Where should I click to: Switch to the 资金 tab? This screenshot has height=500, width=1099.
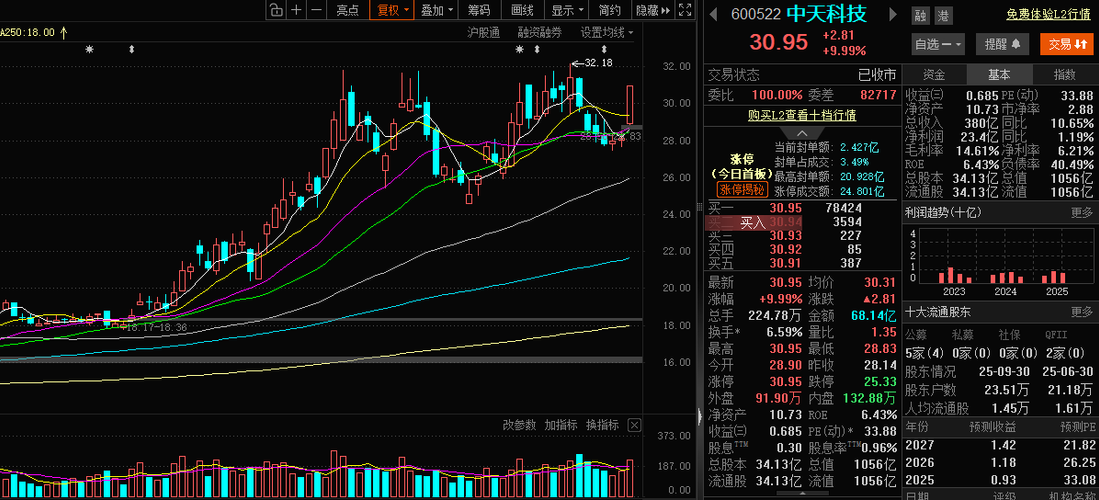click(934, 74)
